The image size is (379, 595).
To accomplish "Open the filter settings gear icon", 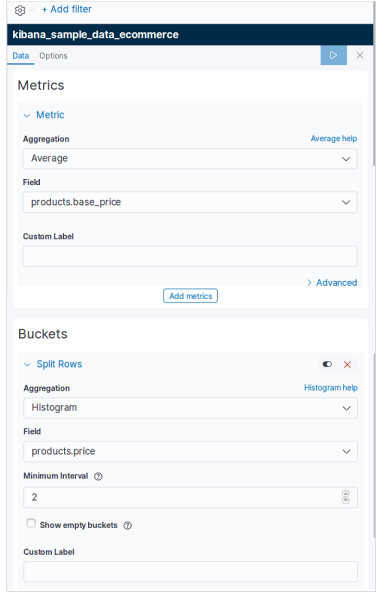I will pyautogui.click(x=20, y=10).
